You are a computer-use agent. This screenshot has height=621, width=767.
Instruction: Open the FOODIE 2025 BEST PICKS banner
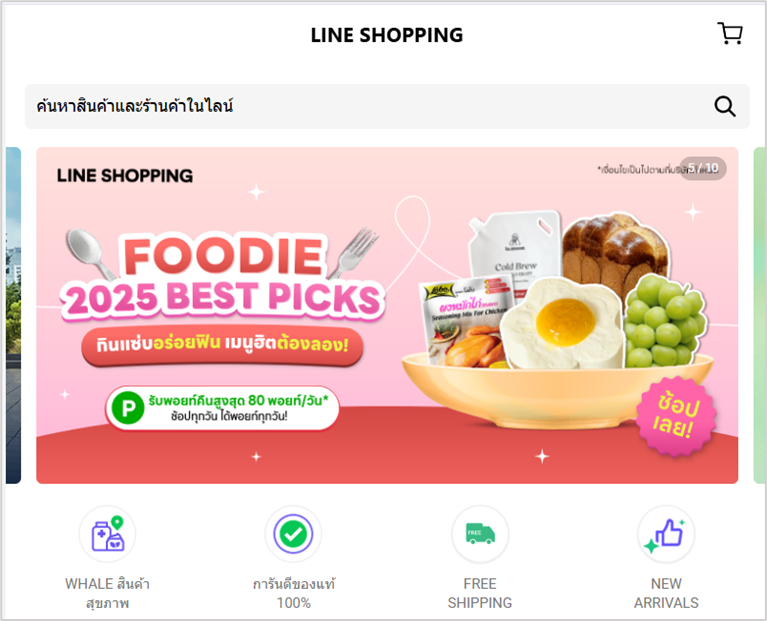point(387,315)
